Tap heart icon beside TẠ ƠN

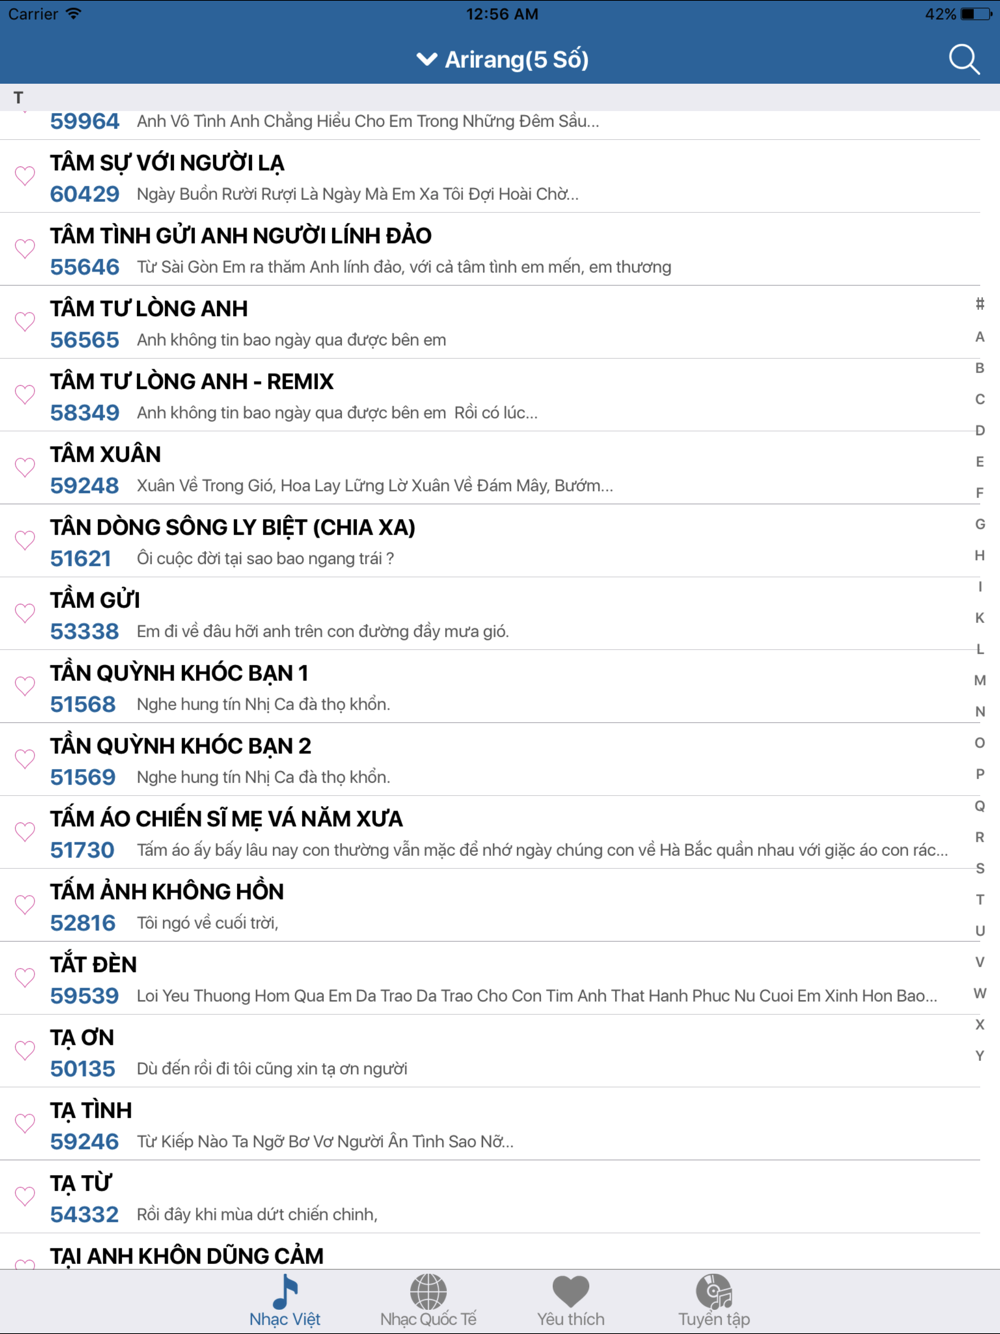point(25,1052)
